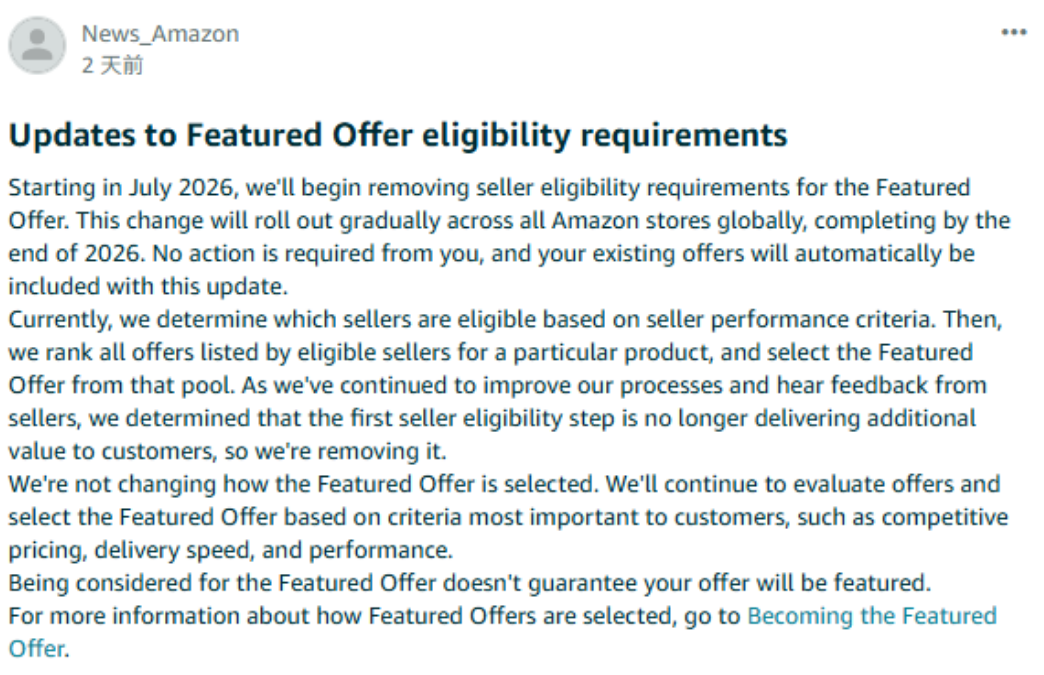
Task: Click the "2 天前" post timestamp
Action: pyautogui.click(x=112, y=65)
